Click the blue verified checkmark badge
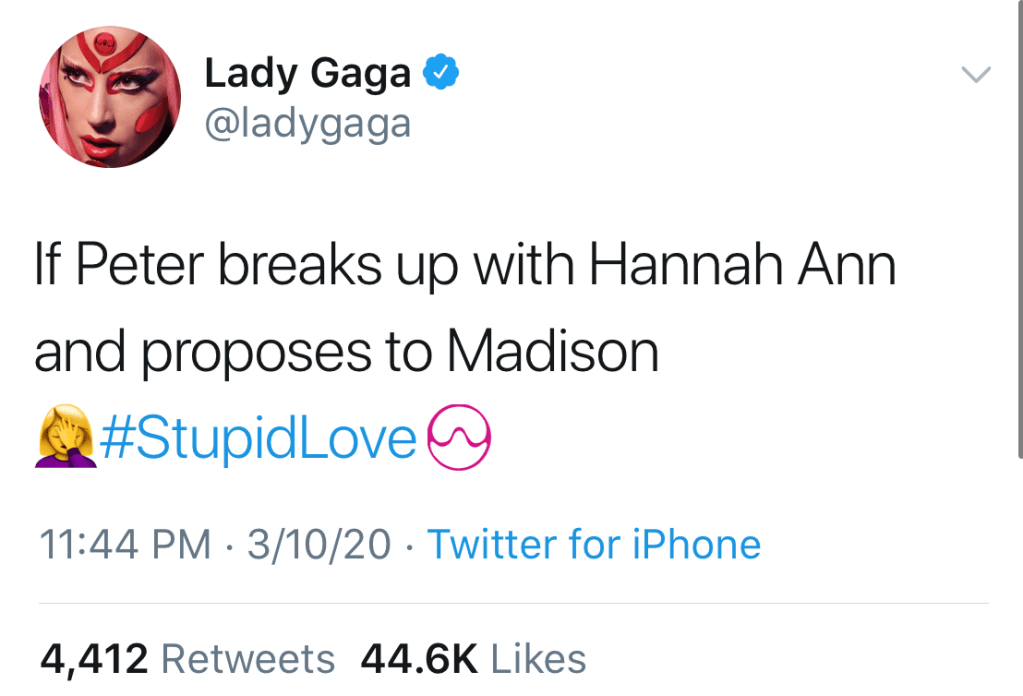 [442, 73]
